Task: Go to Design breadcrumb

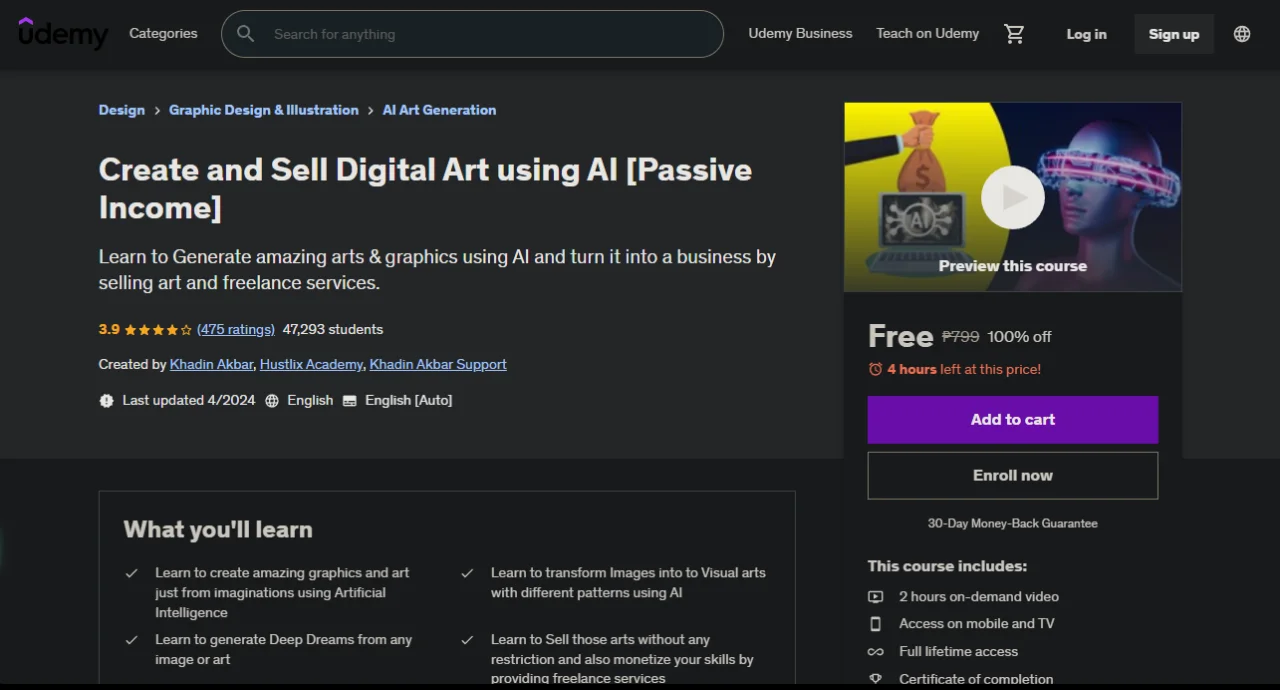Action: (122, 110)
